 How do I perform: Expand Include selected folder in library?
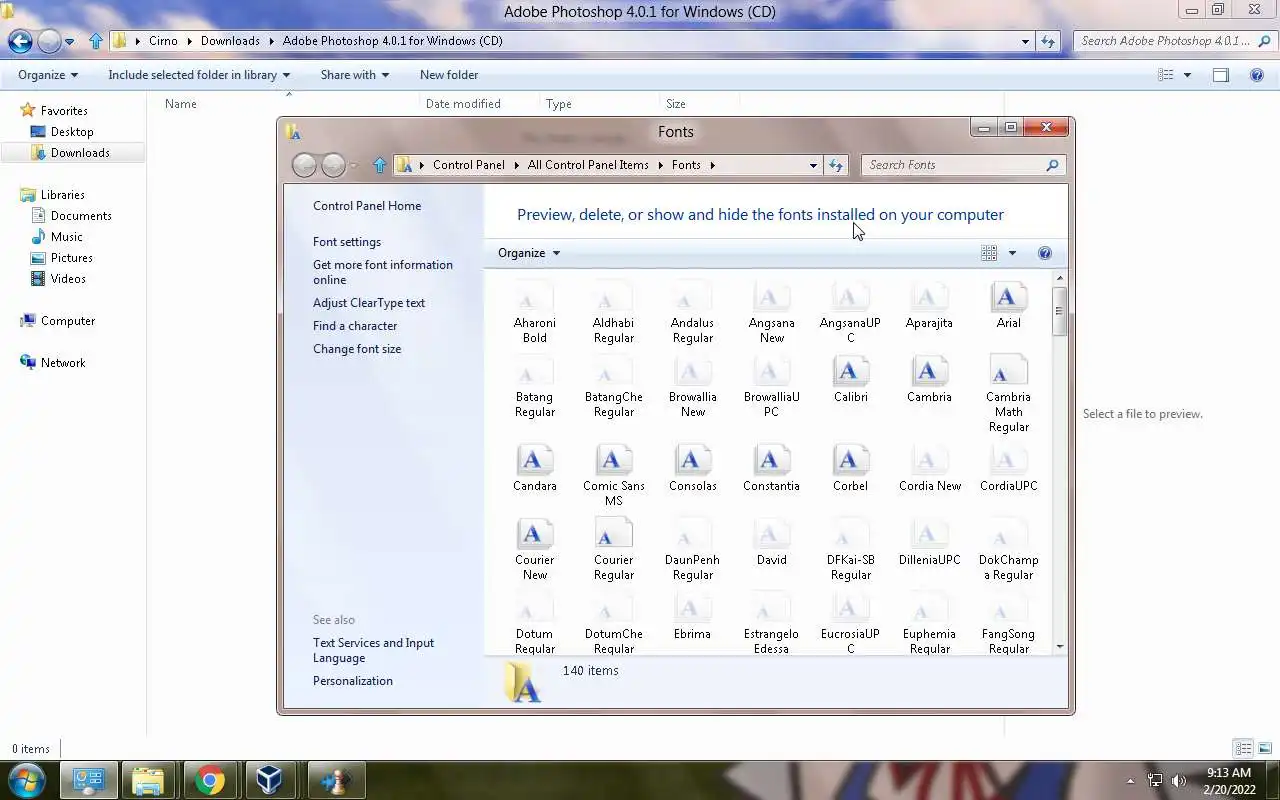pyautogui.click(x=199, y=75)
